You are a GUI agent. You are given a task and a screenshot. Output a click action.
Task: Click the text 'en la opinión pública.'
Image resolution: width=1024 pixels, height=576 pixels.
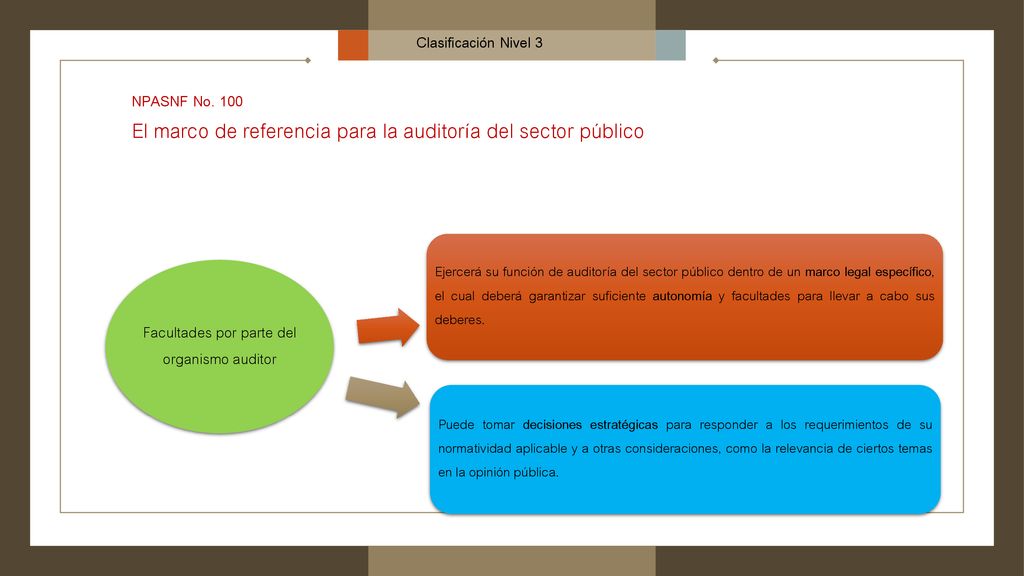[x=498, y=473]
